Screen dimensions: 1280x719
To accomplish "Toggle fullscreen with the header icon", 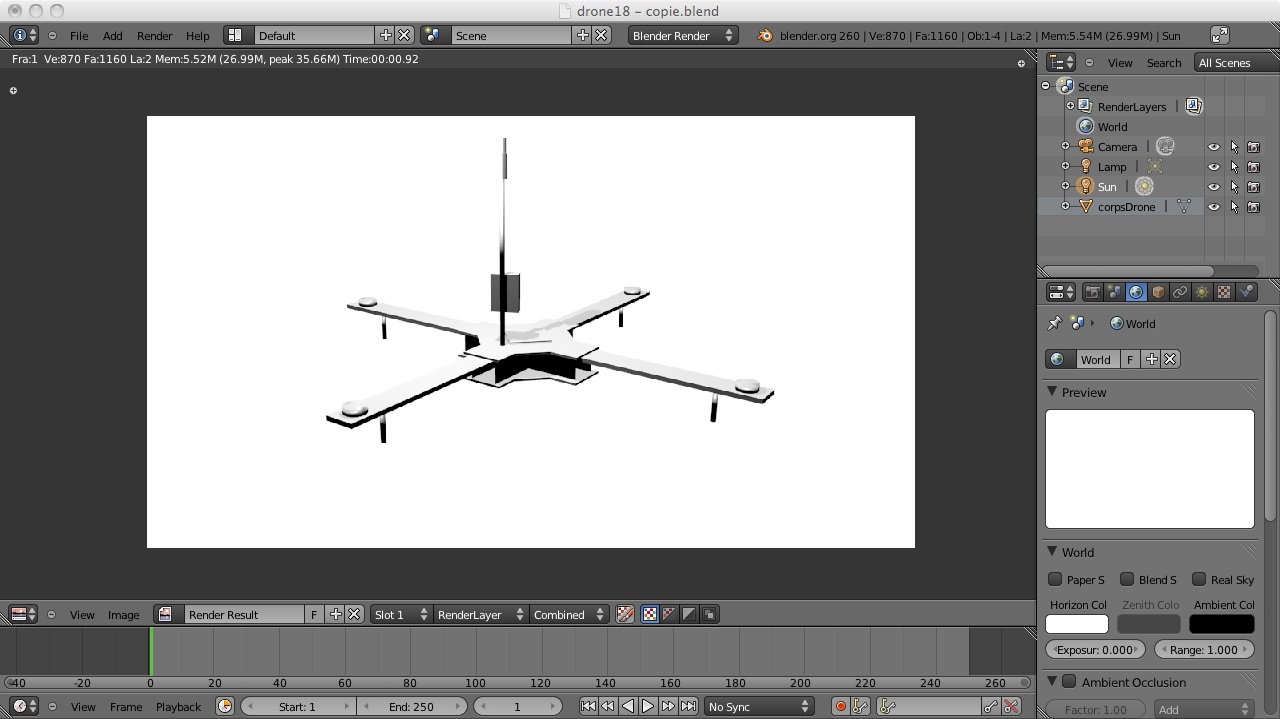I will (1220, 35).
